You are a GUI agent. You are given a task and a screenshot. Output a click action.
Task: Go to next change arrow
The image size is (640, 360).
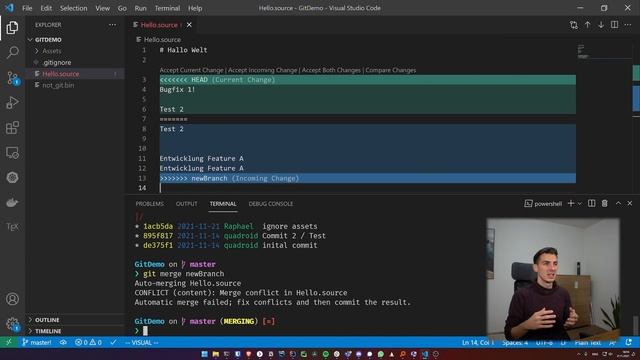pos(601,25)
